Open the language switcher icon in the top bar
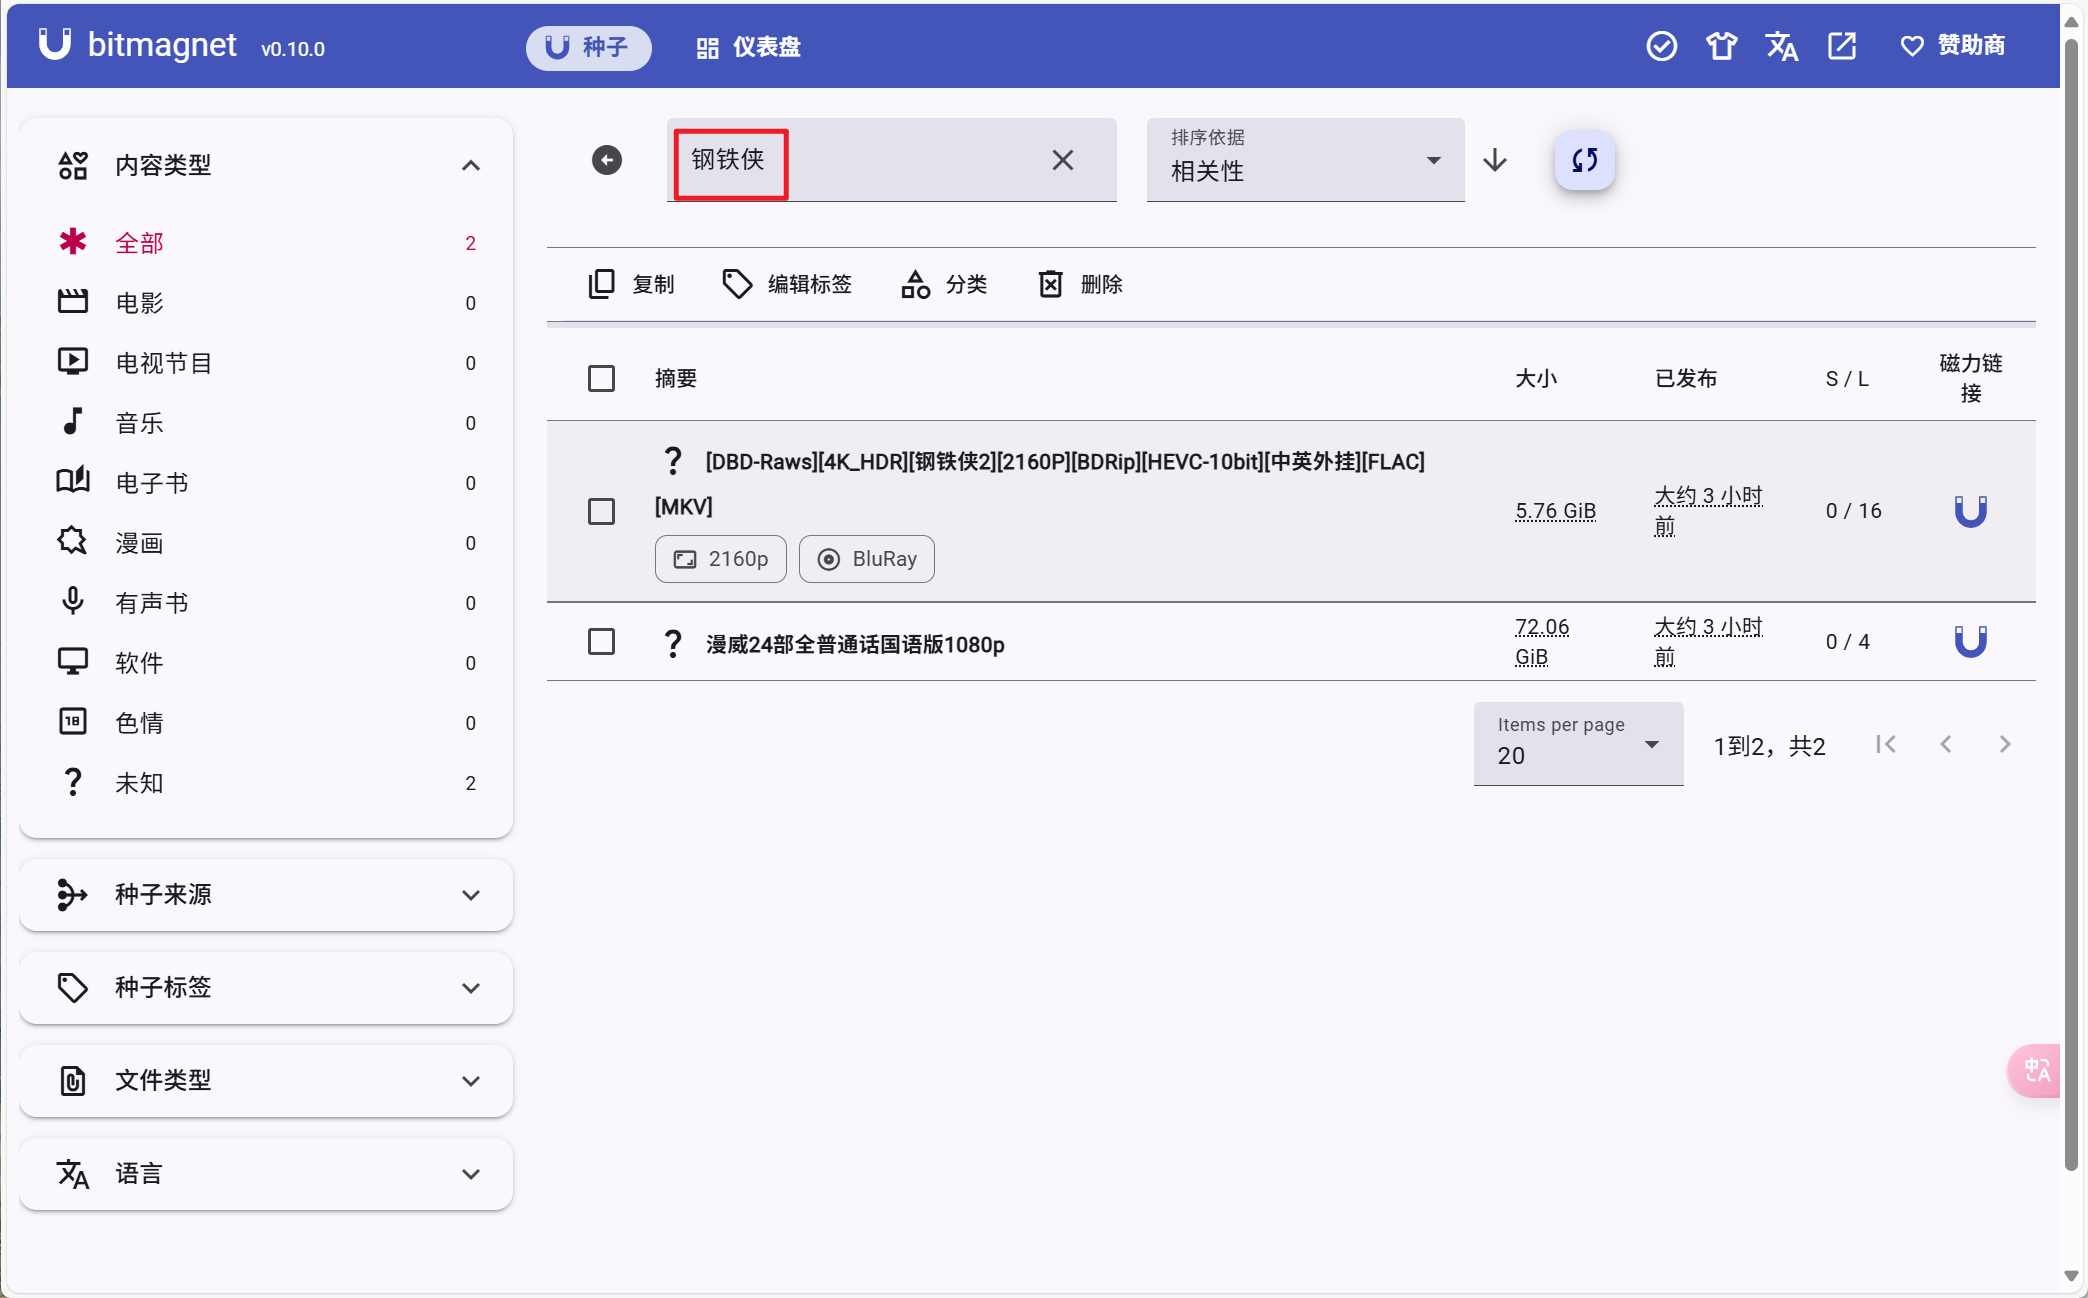2088x1298 pixels. click(1782, 46)
